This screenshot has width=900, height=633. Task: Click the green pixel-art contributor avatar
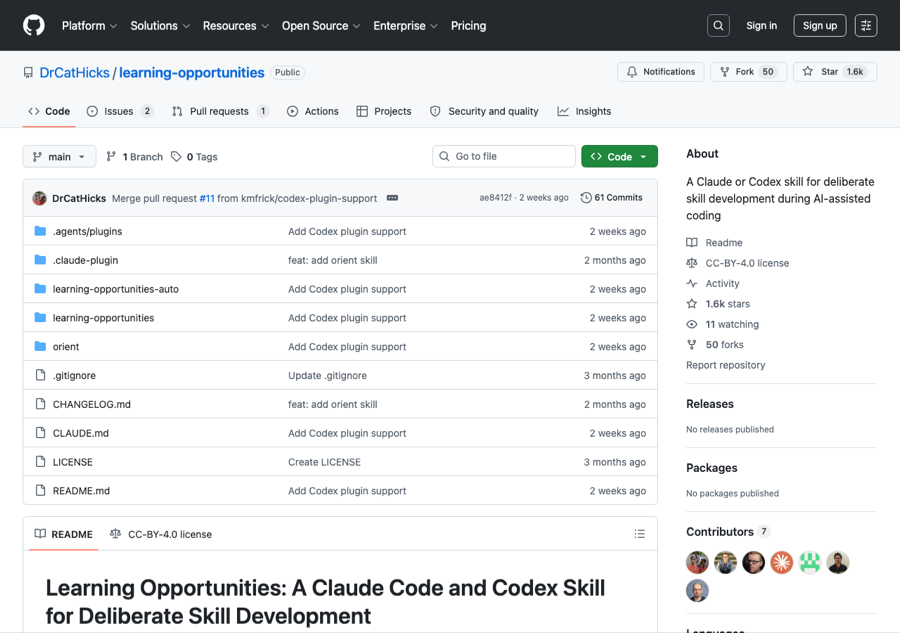pos(810,562)
